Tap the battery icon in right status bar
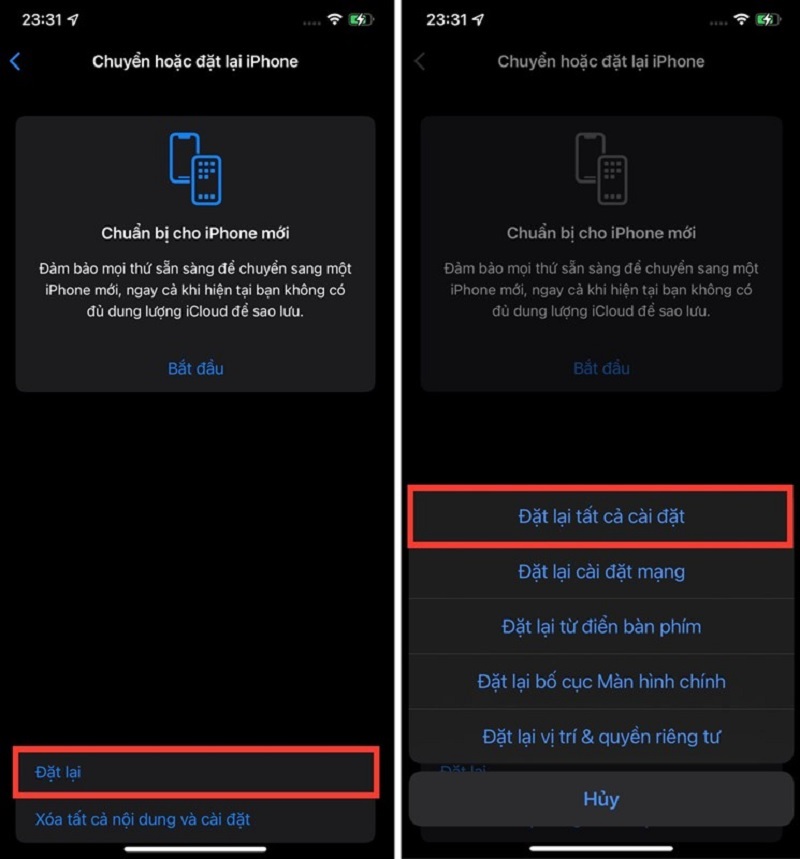This screenshot has height=859, width=800. click(768, 20)
